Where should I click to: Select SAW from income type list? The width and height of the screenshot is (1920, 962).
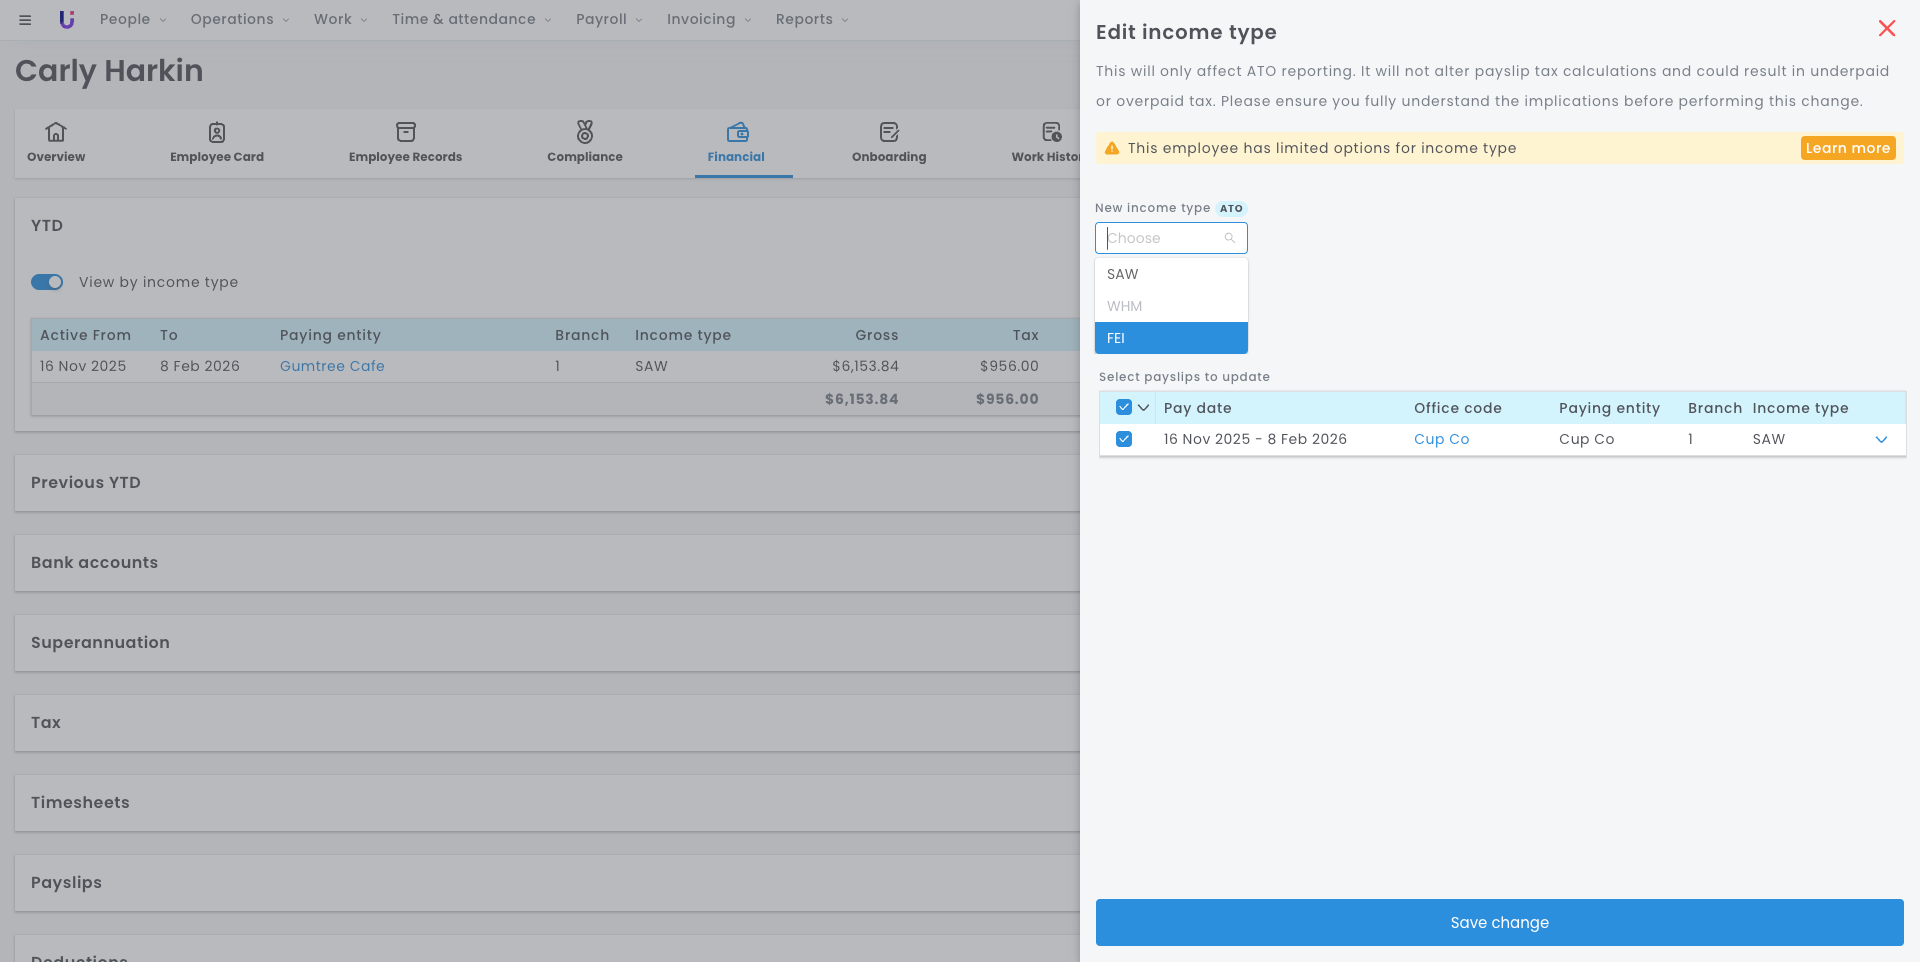(1171, 274)
